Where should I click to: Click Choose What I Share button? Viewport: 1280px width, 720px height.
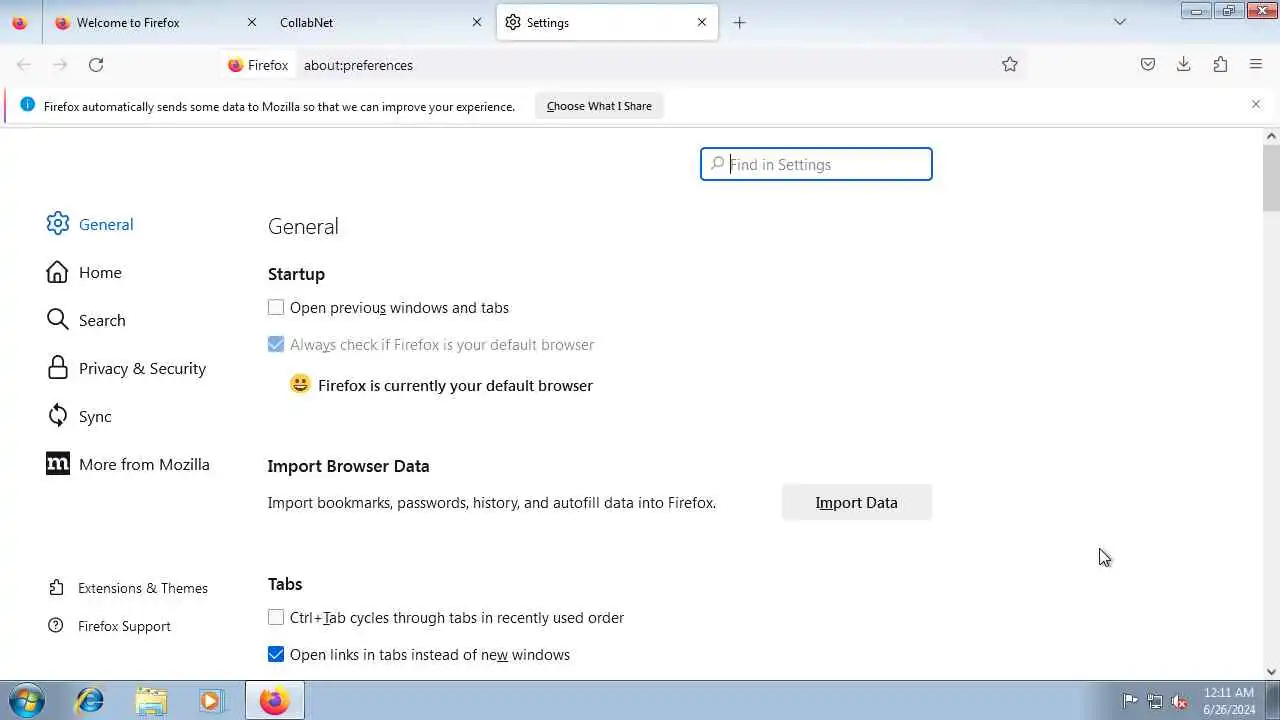click(x=599, y=106)
